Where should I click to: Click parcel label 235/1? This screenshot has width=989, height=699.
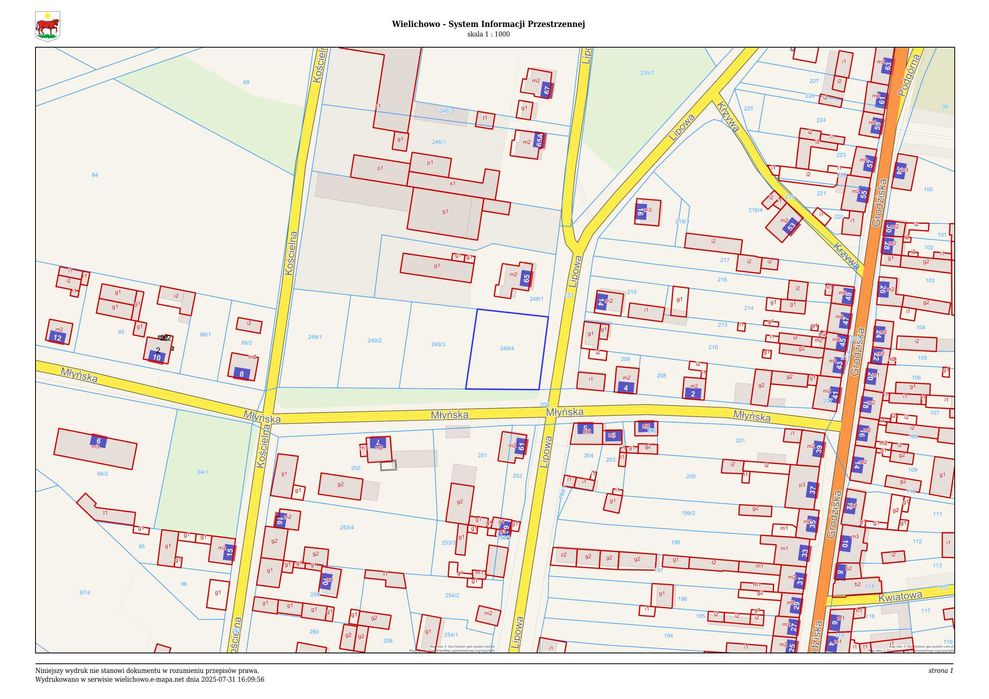click(647, 73)
